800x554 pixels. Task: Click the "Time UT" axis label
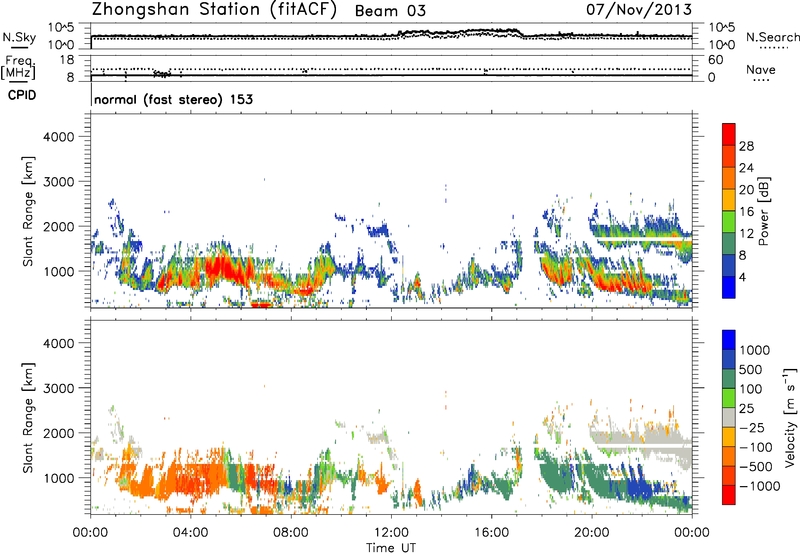point(391,548)
